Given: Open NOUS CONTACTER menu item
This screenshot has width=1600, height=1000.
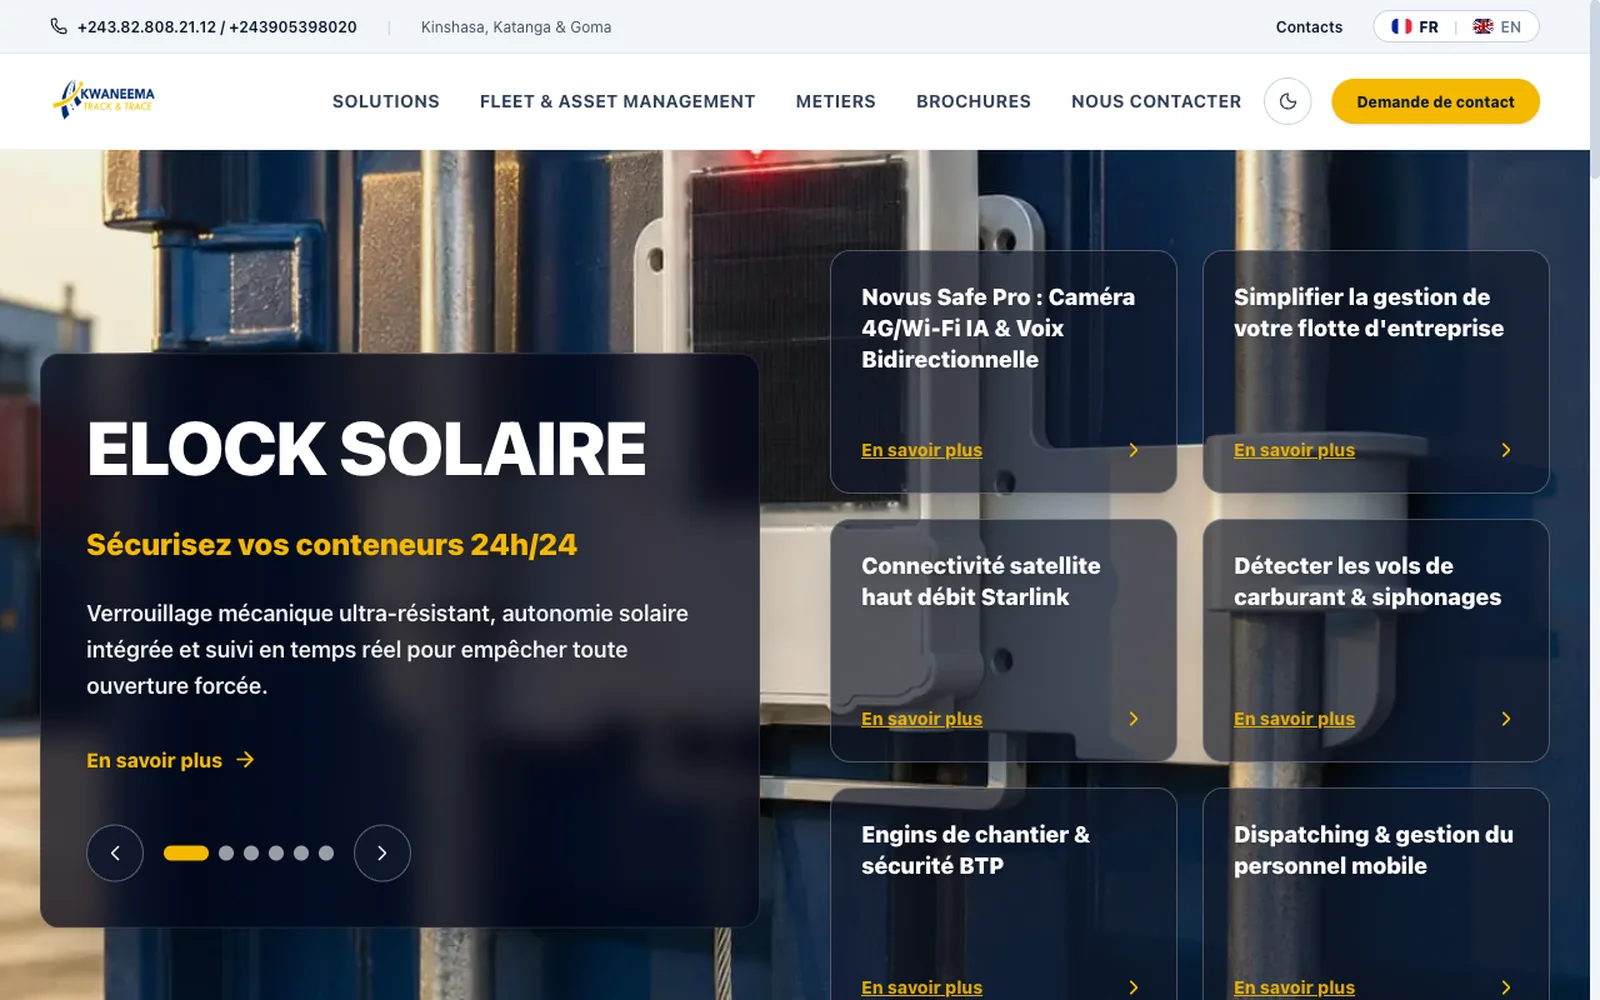Looking at the screenshot, I should tap(1156, 101).
